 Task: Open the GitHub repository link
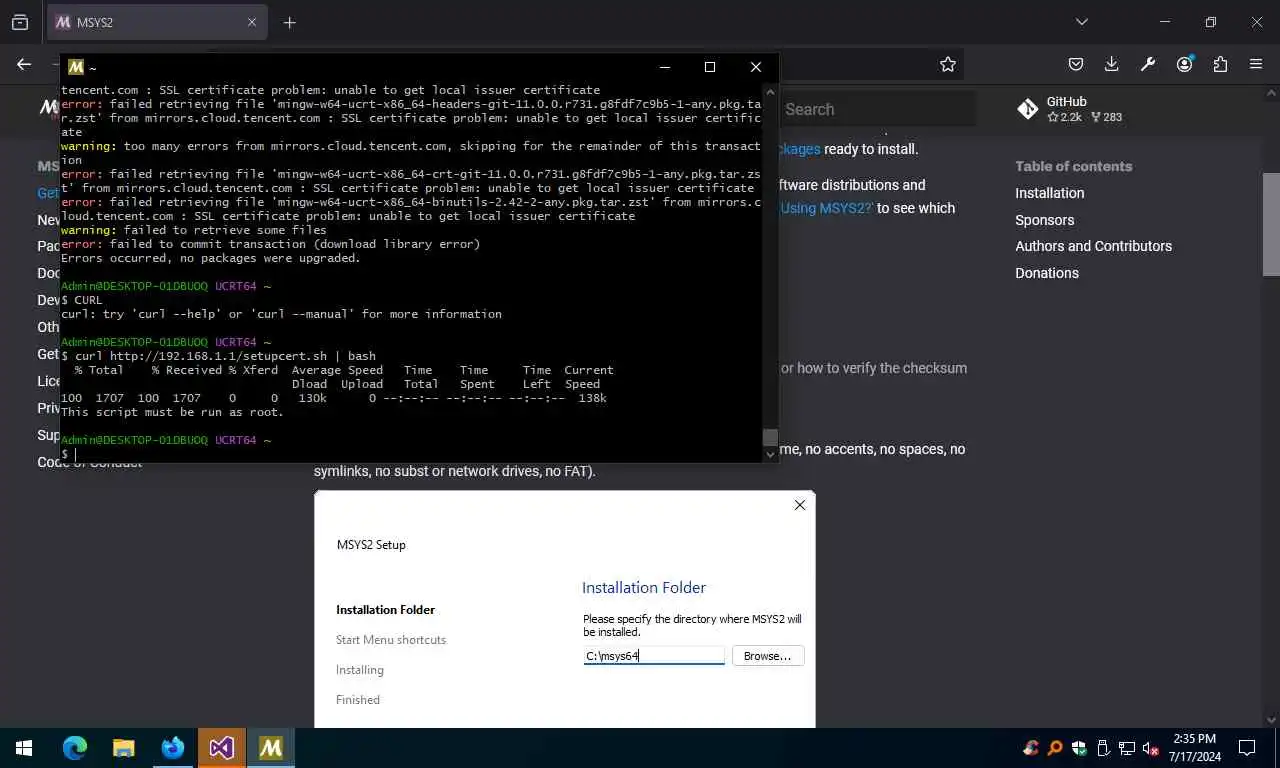point(1070,109)
